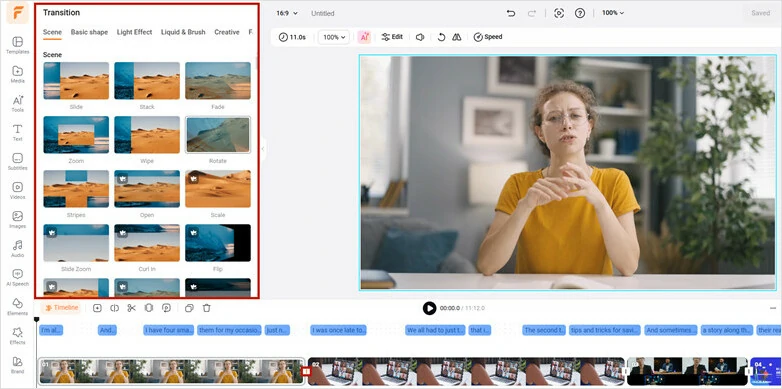Viewport: 782px width, 389px height.
Task: Select the Slide Zoom transition thumbnail
Action: click(x=76, y=243)
